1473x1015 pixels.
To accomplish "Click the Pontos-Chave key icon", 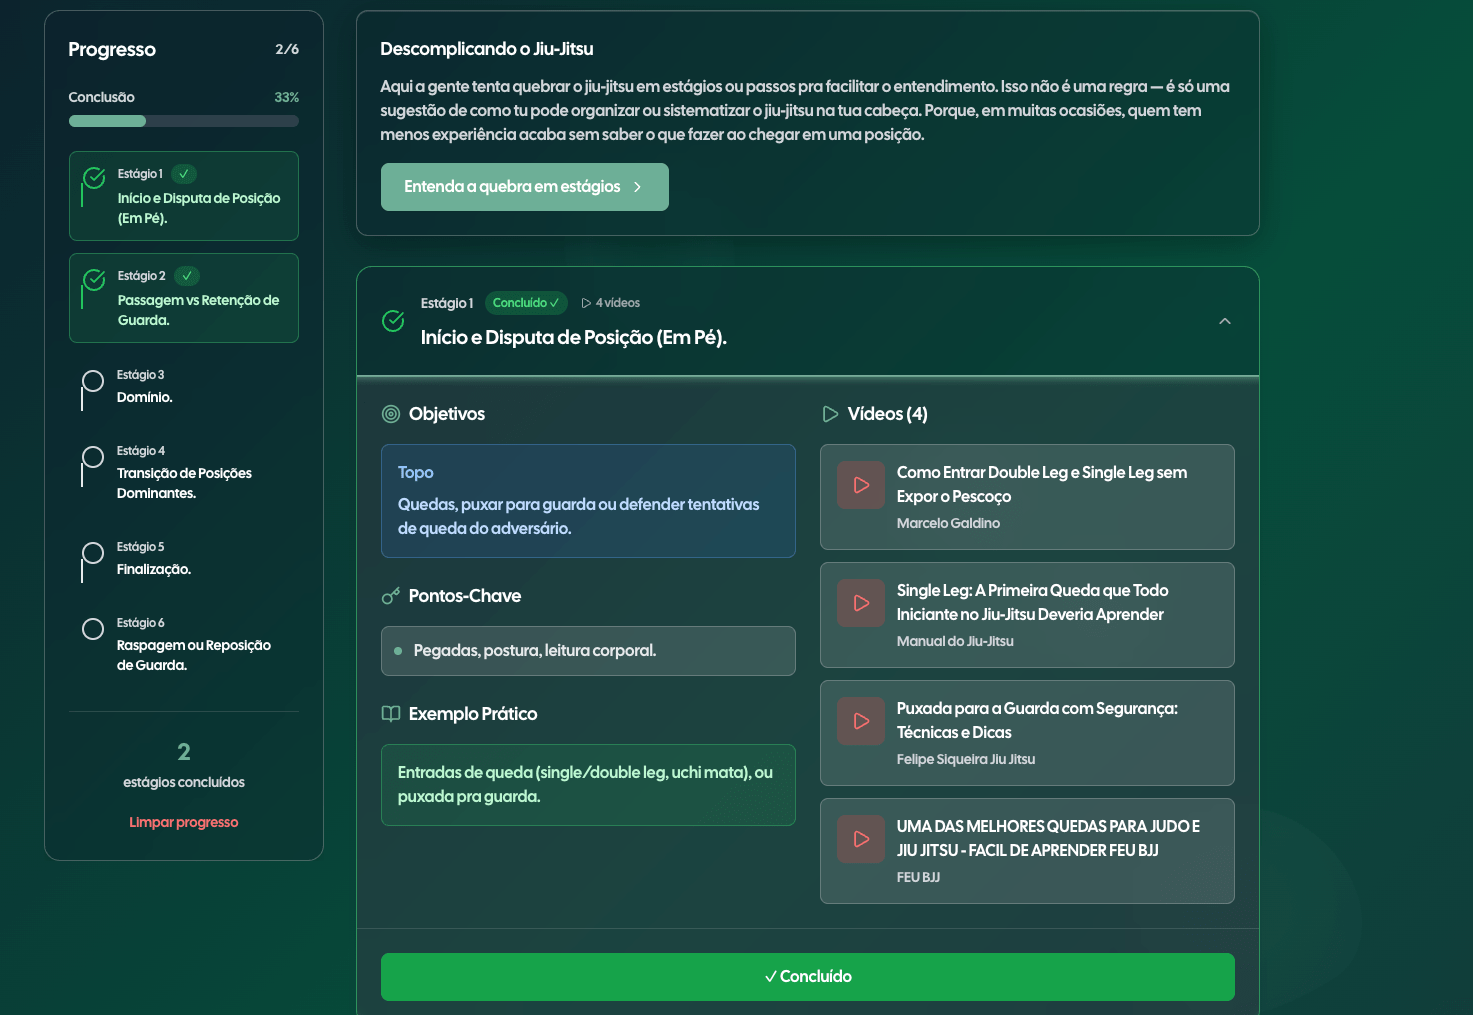I will [391, 596].
